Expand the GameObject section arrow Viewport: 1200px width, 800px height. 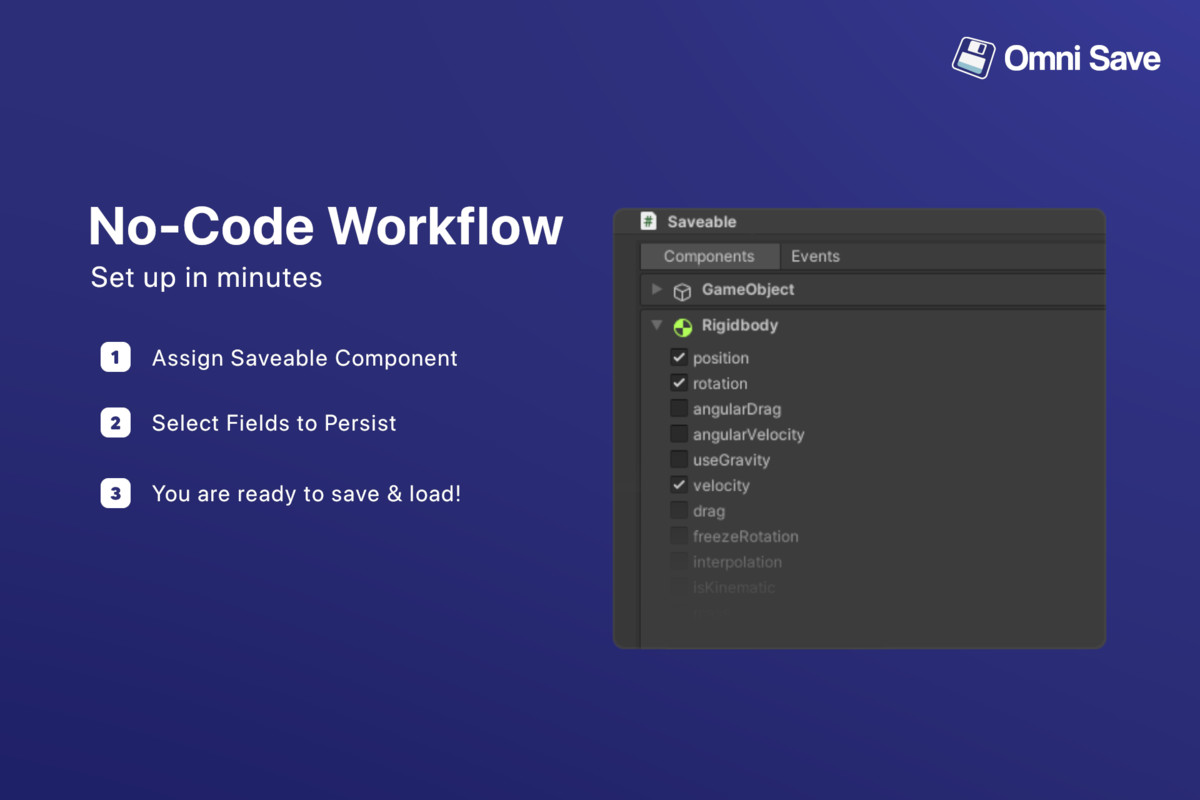click(x=657, y=289)
